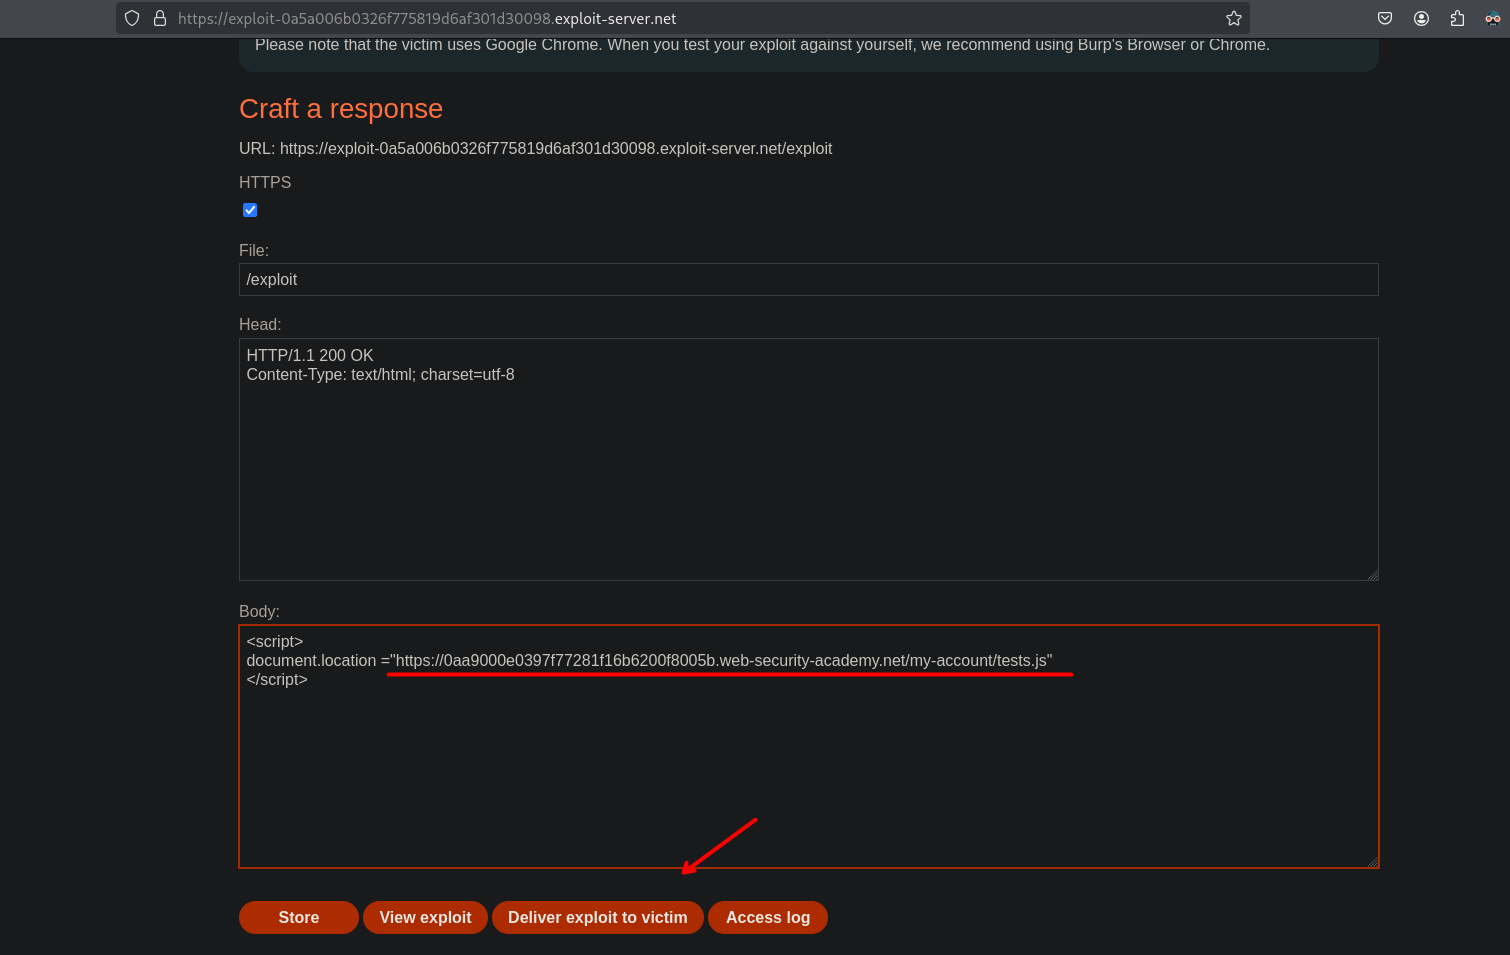1510x955 pixels.
Task: Click the rightmost extension icon in toolbar
Action: 1492,18
